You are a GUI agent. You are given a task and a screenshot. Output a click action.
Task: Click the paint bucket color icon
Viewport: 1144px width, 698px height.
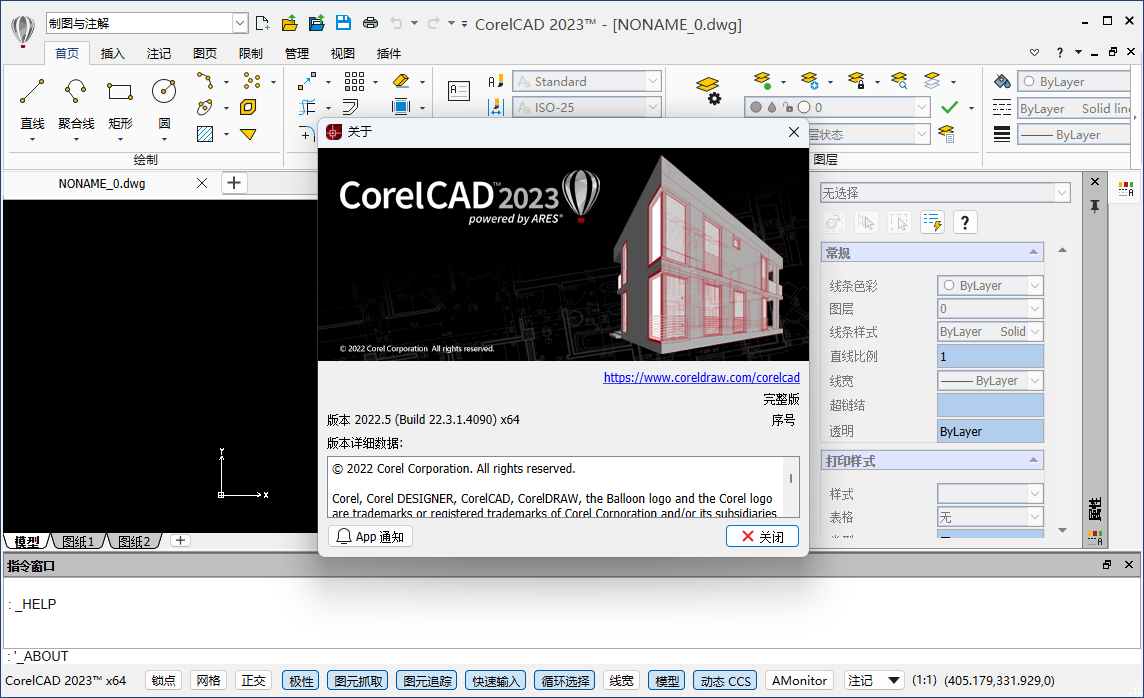coord(1002,81)
